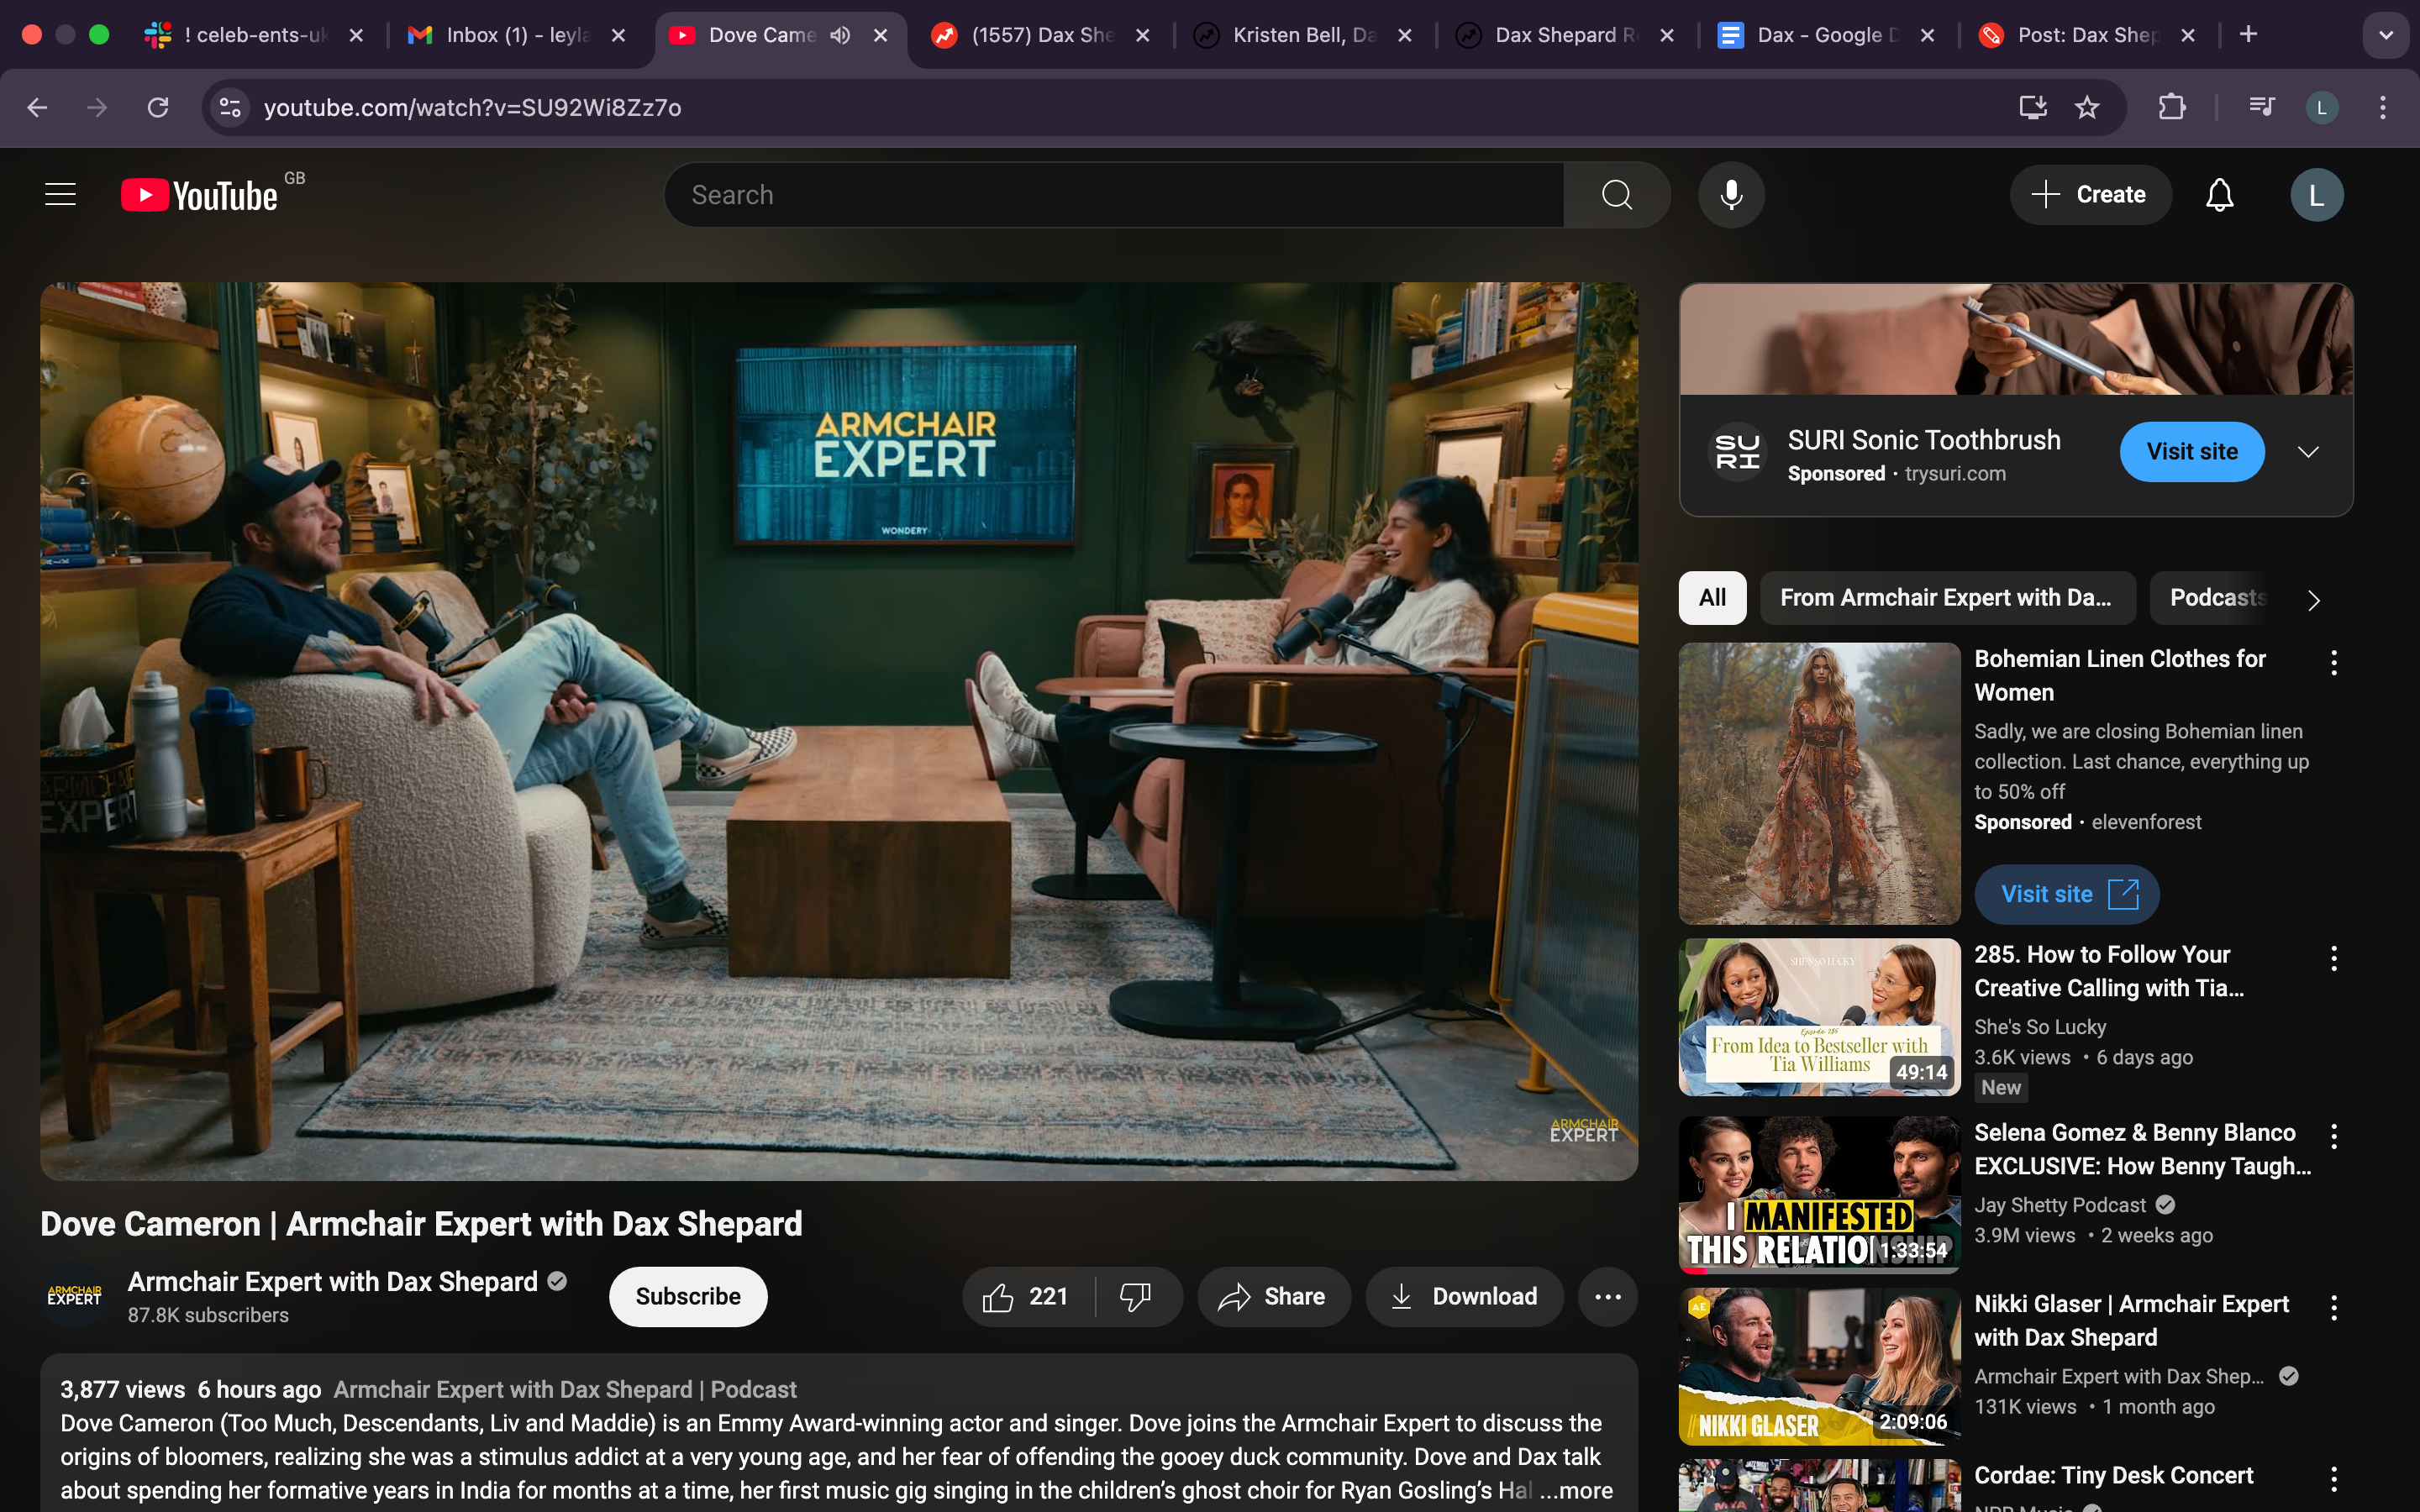Click the browser address bar URL
This screenshot has height=1512, width=2420.
pyautogui.click(x=472, y=107)
